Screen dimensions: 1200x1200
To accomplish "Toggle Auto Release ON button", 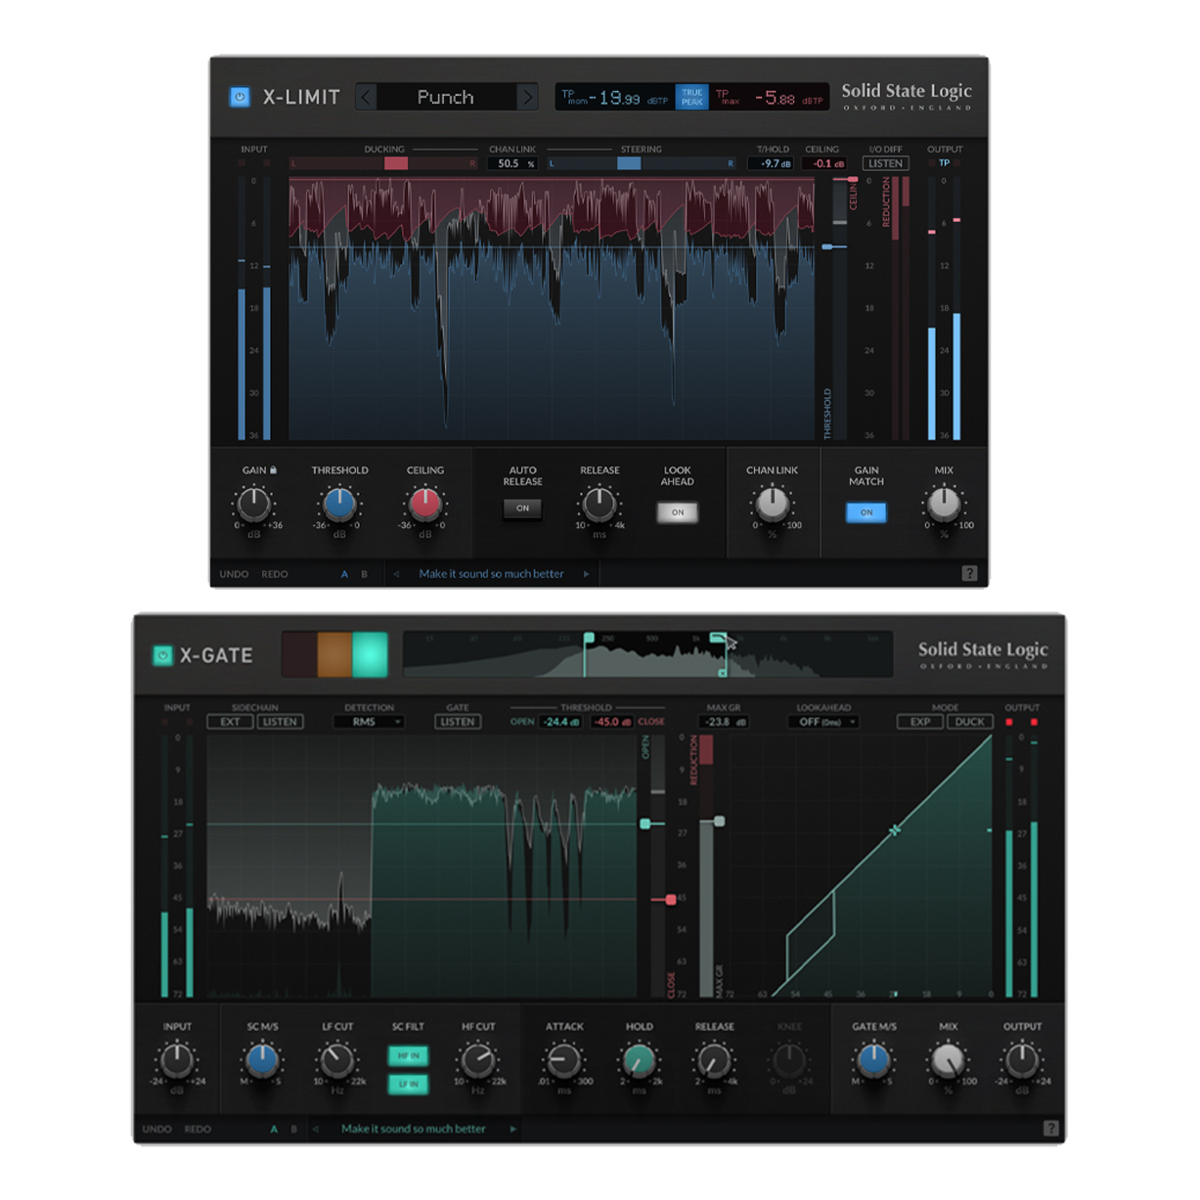I will (523, 509).
